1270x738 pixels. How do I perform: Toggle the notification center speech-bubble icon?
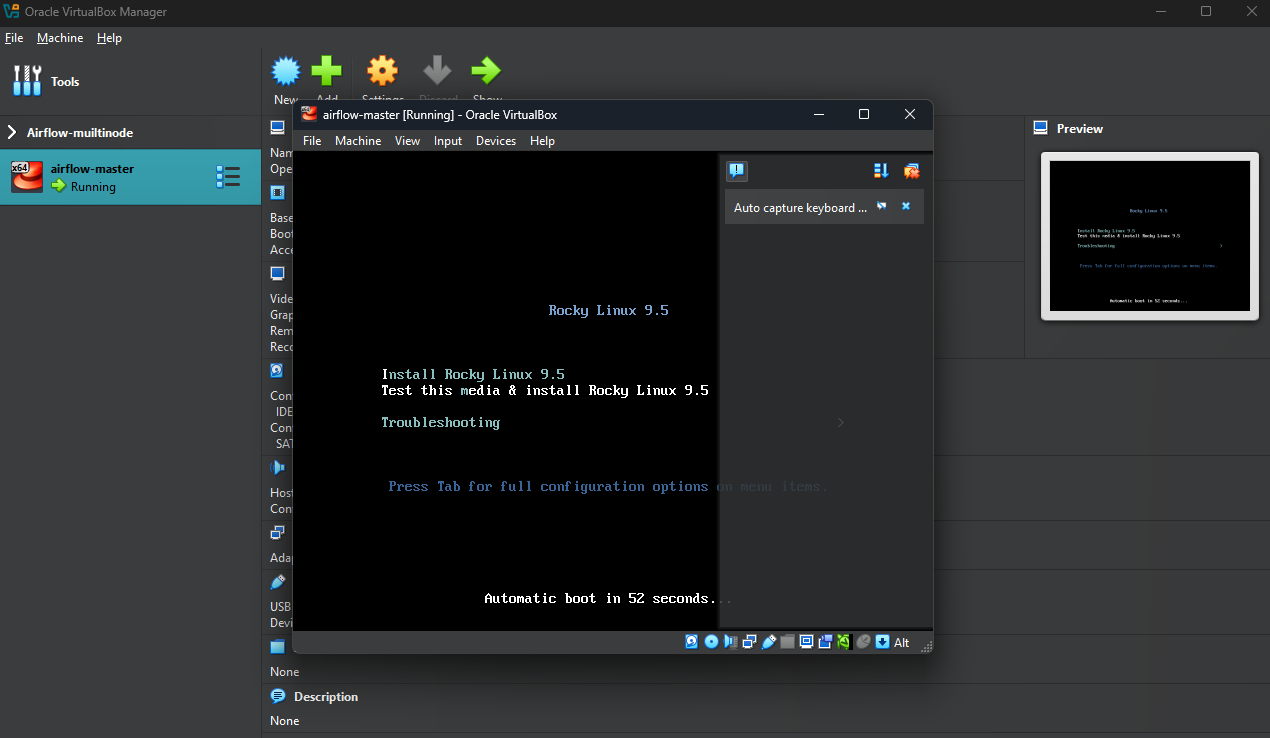[737, 171]
